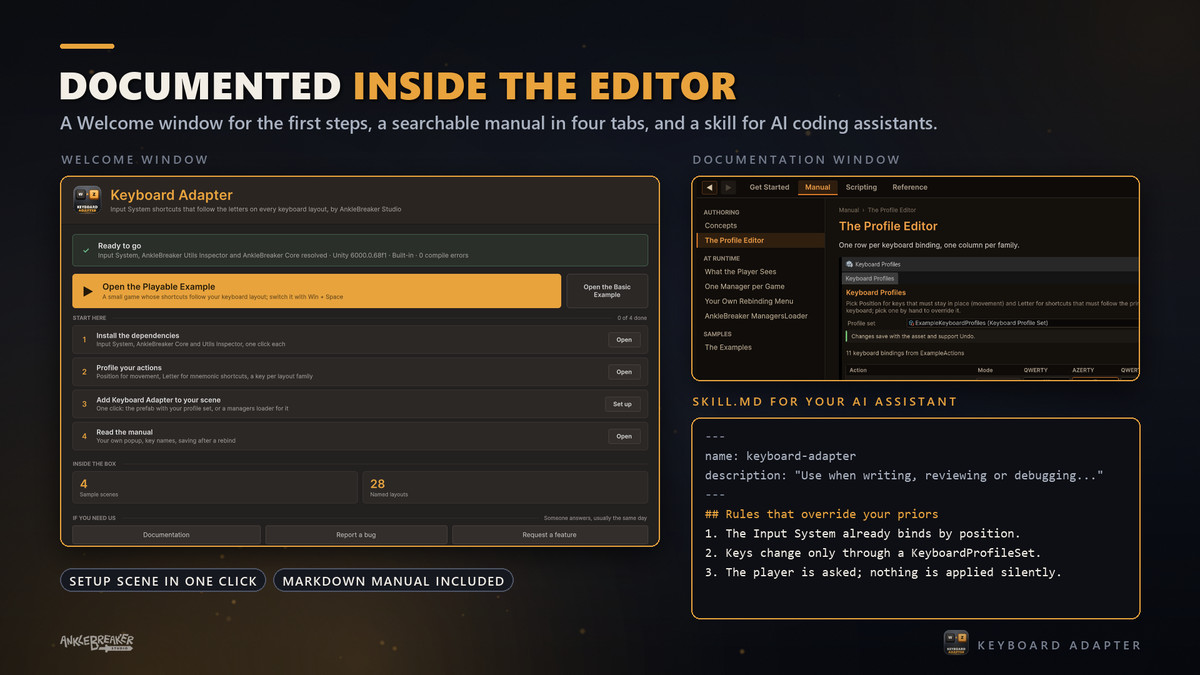
Task: Select the inner Keyboard Profiles tab
Action: click(x=870, y=278)
